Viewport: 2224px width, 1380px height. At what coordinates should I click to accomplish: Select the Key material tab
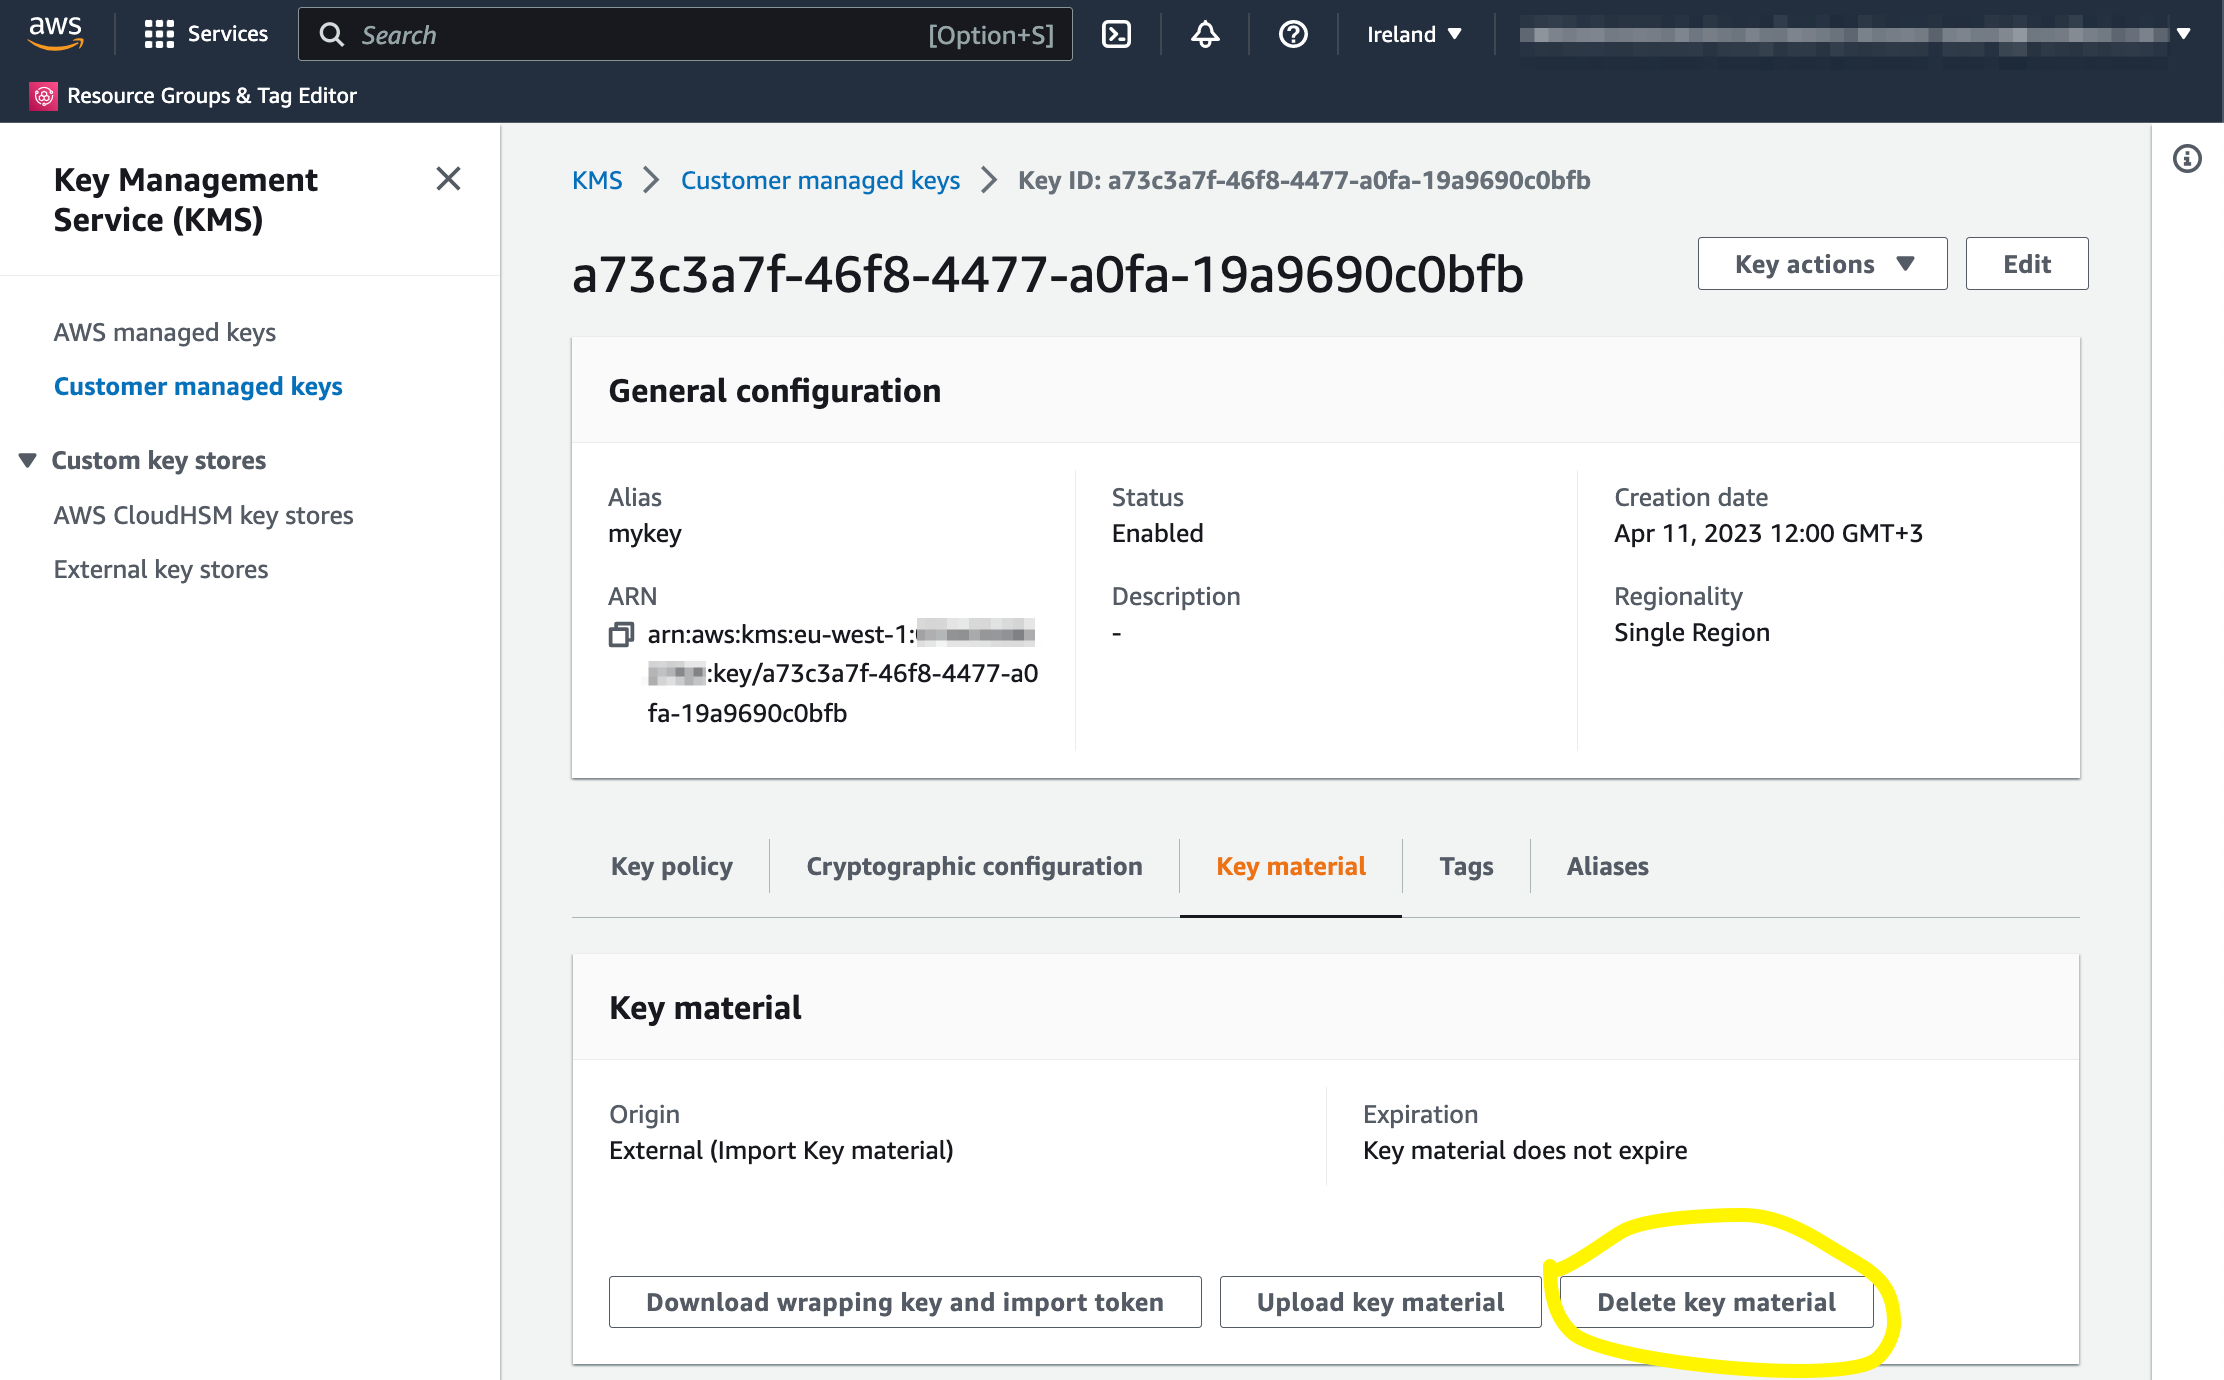point(1290,866)
